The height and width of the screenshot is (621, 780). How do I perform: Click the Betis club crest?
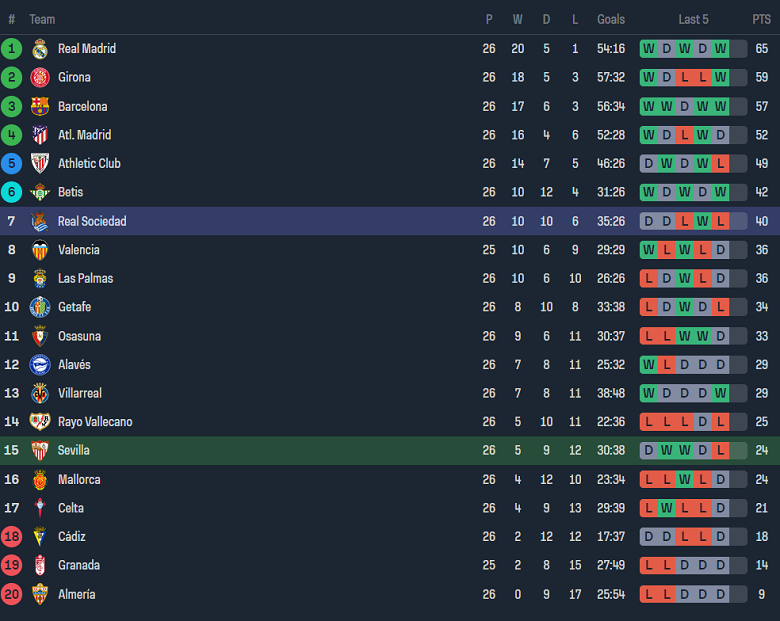click(40, 192)
